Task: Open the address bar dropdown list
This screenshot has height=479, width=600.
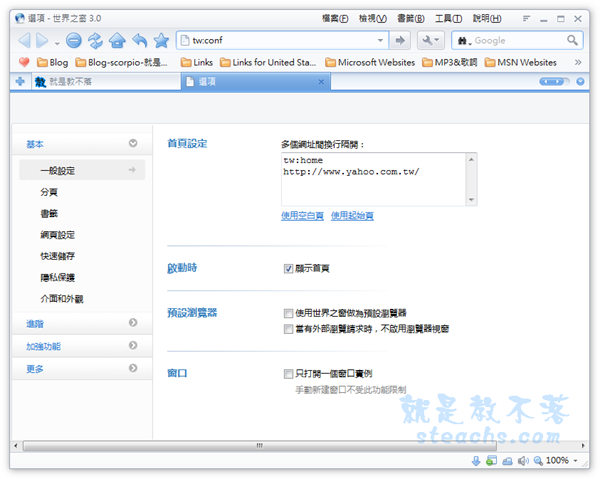Action: (x=380, y=40)
